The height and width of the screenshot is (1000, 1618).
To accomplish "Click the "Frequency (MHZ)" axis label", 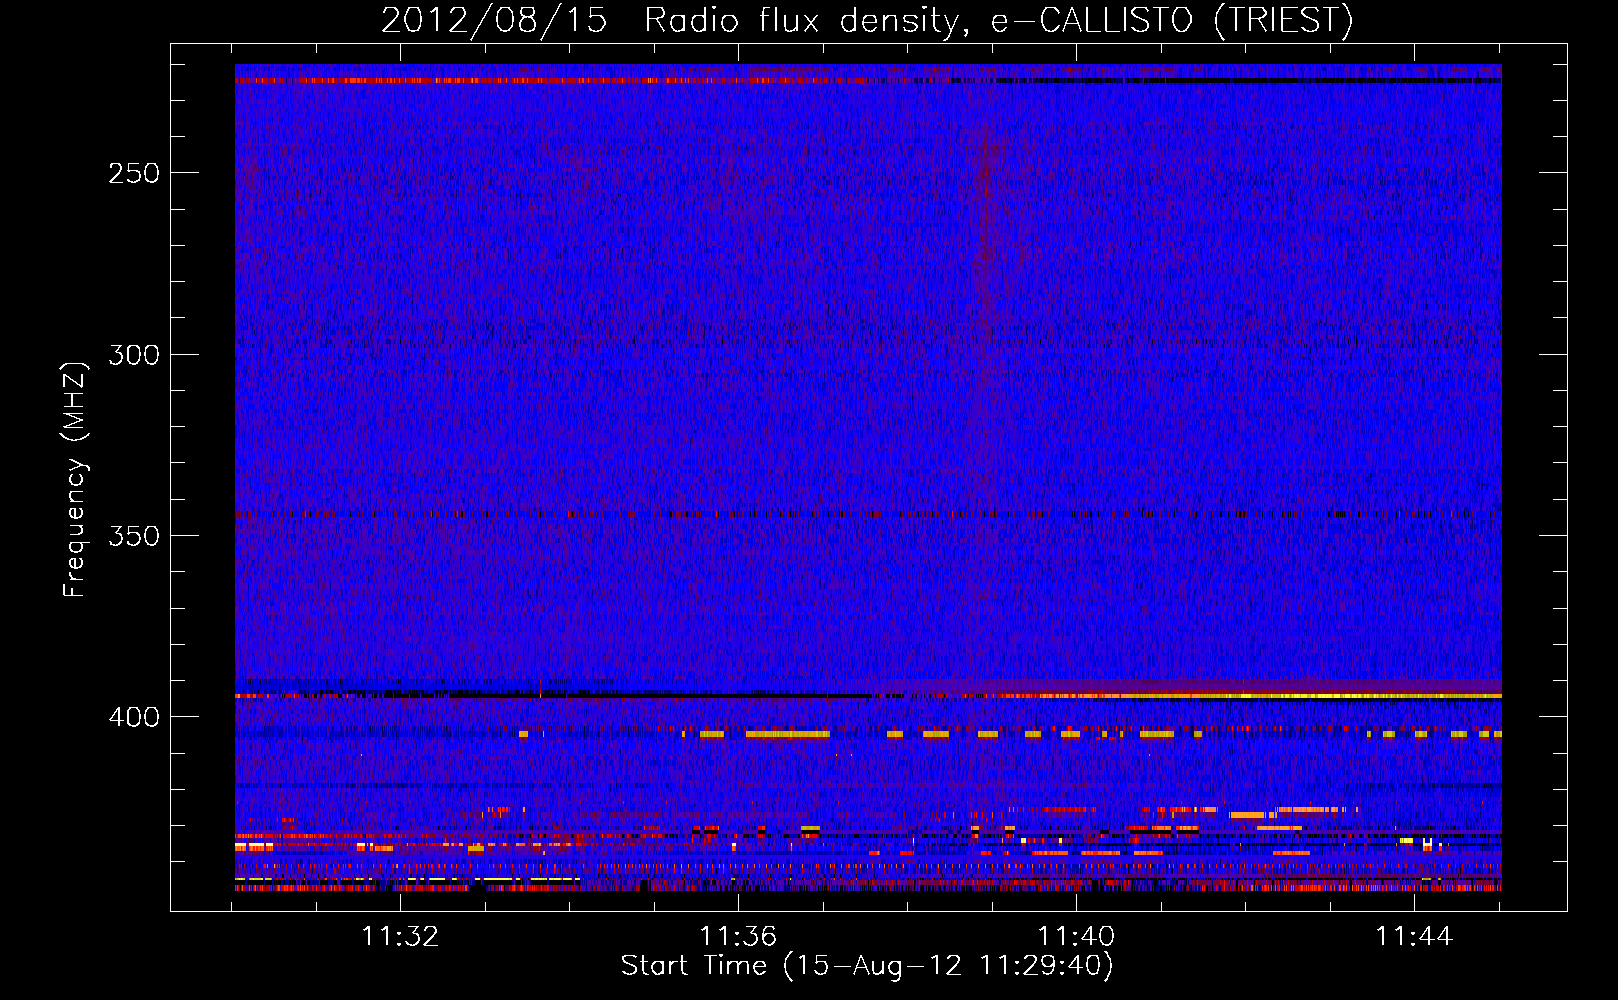I will tap(75, 479).
